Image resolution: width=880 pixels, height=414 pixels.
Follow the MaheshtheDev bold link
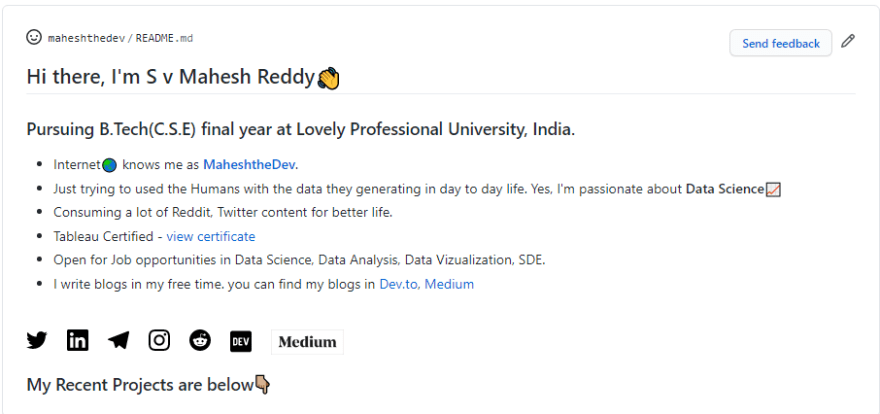[x=249, y=165]
